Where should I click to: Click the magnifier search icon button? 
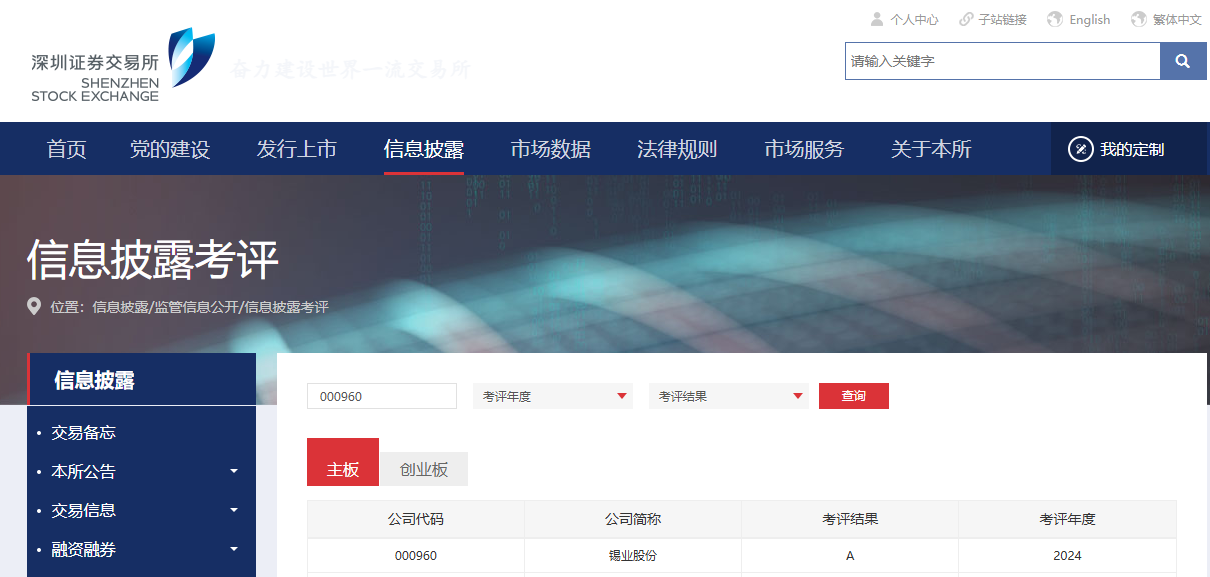click(1183, 61)
